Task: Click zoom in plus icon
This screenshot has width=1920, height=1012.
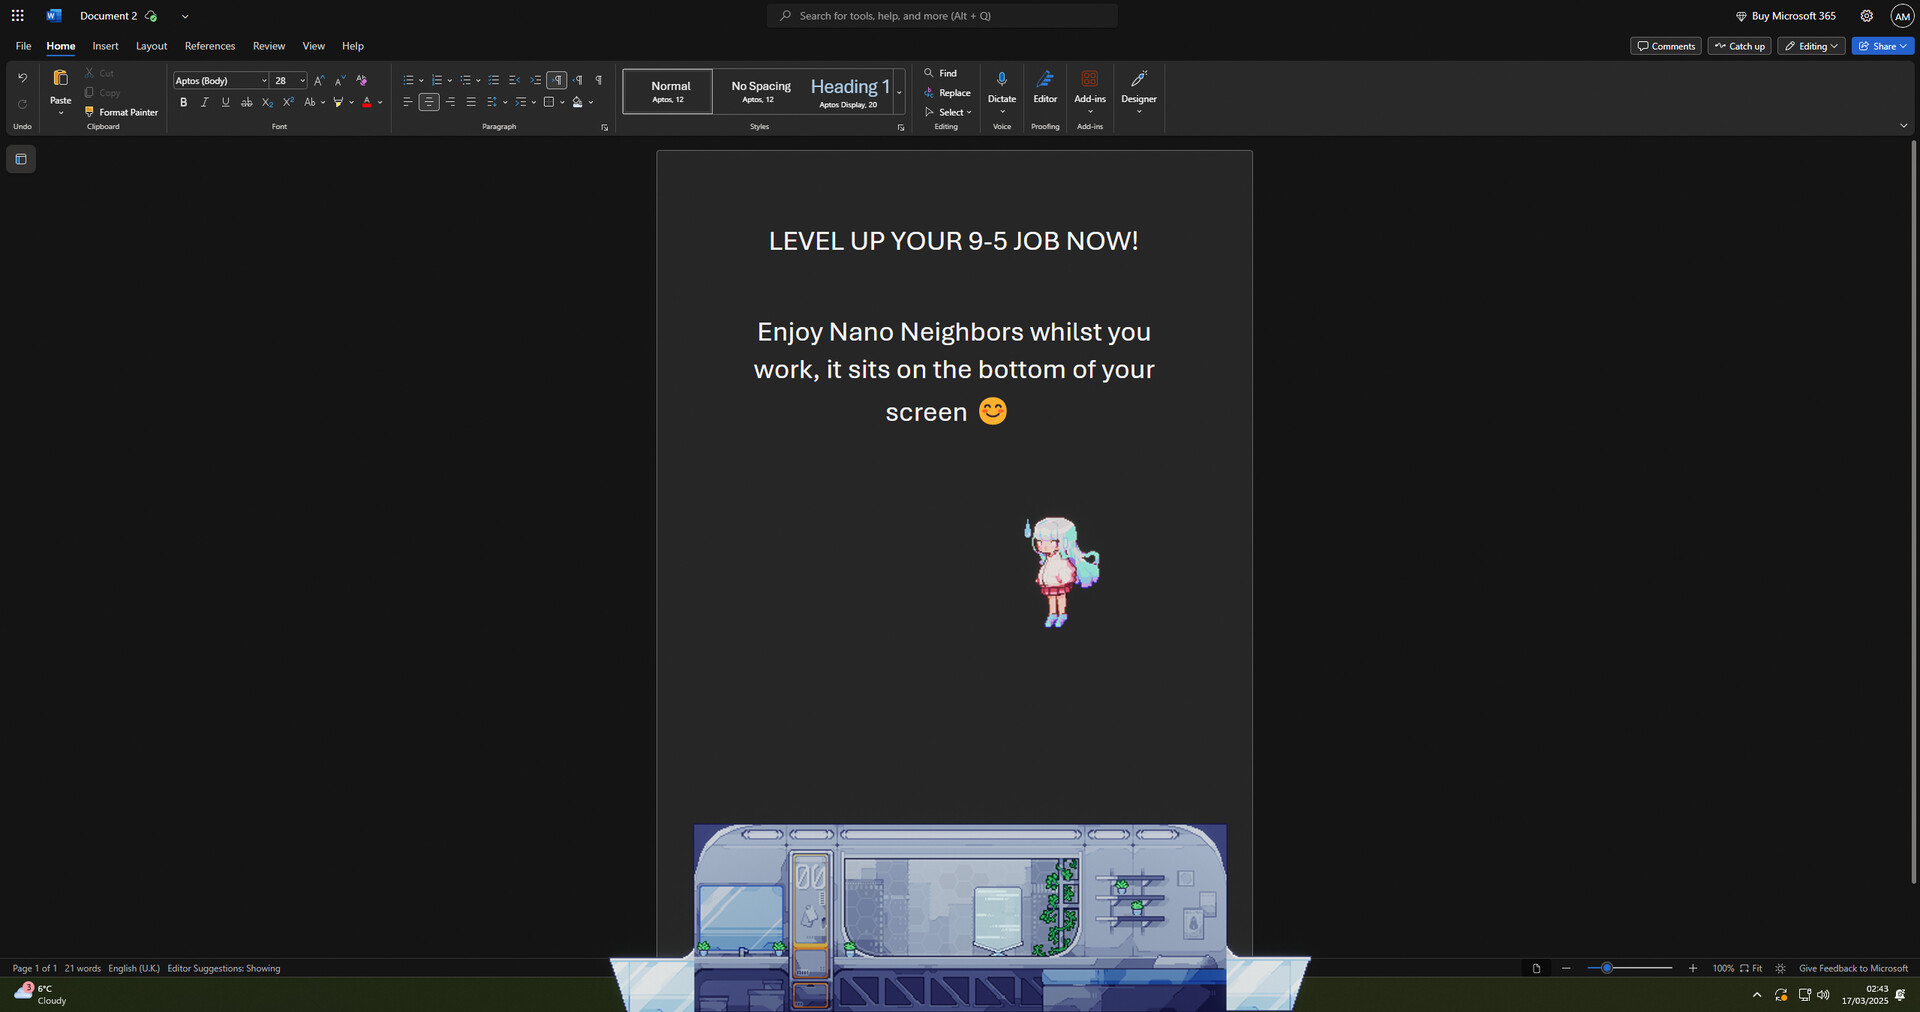Action: pyautogui.click(x=1692, y=968)
